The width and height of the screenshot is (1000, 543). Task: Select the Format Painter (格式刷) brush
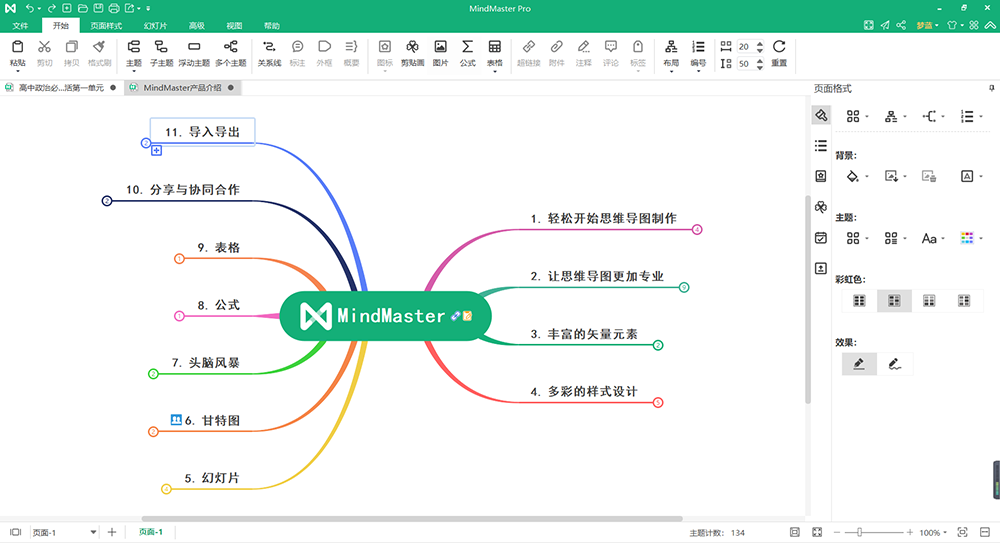pyautogui.click(x=99, y=47)
